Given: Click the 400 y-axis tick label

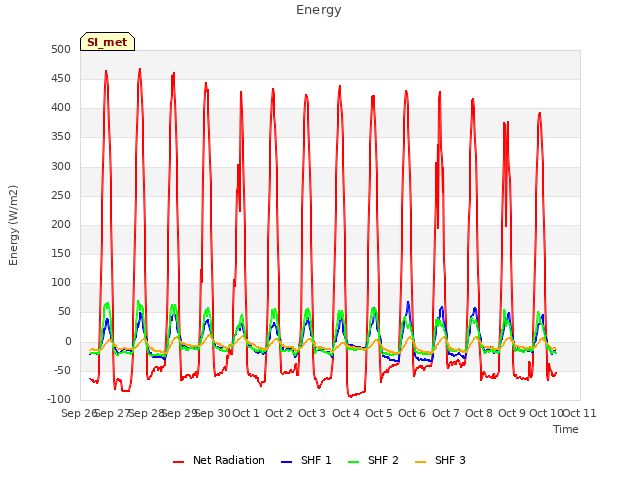Looking at the screenshot, I should [x=61, y=108].
